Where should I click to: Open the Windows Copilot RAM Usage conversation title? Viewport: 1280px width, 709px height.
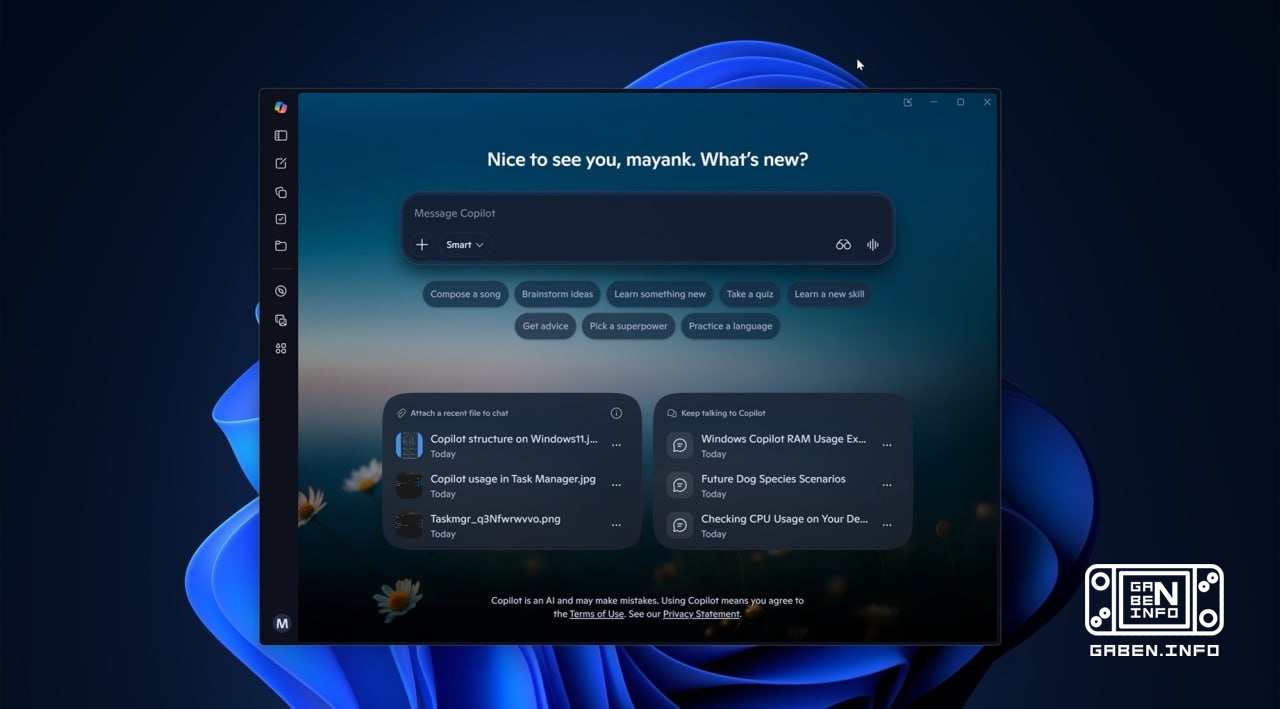tap(783, 439)
